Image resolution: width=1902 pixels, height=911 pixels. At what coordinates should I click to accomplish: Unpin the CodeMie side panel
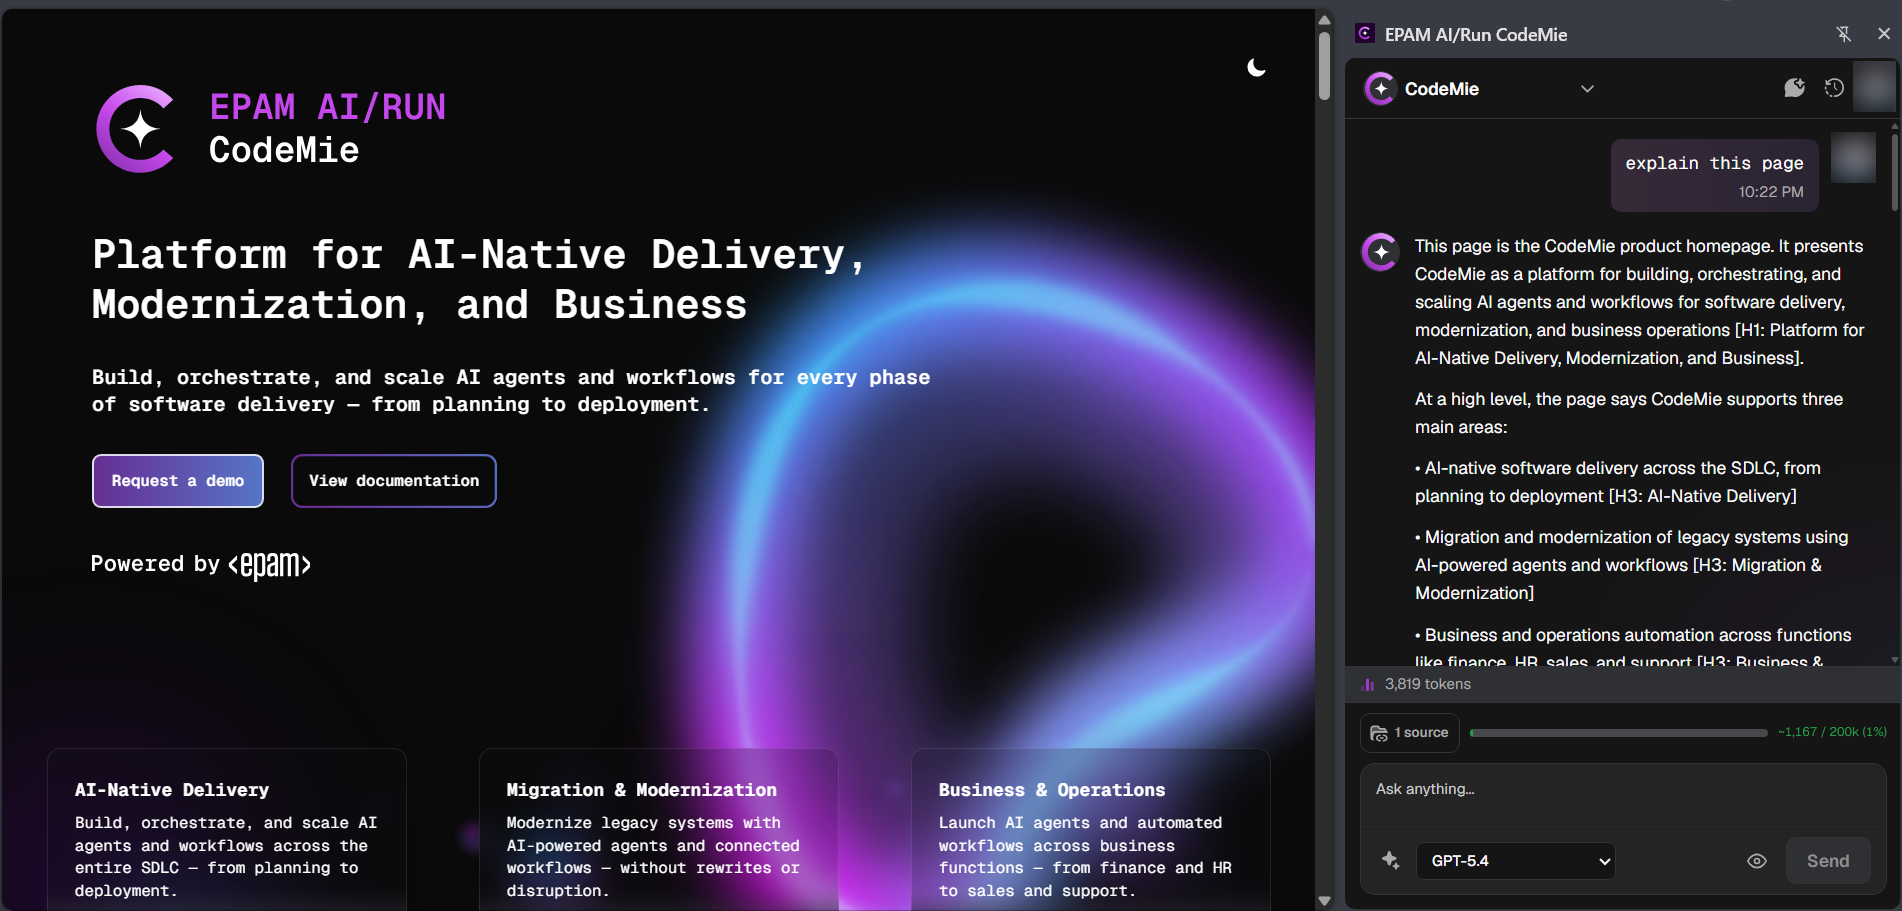click(x=1844, y=34)
